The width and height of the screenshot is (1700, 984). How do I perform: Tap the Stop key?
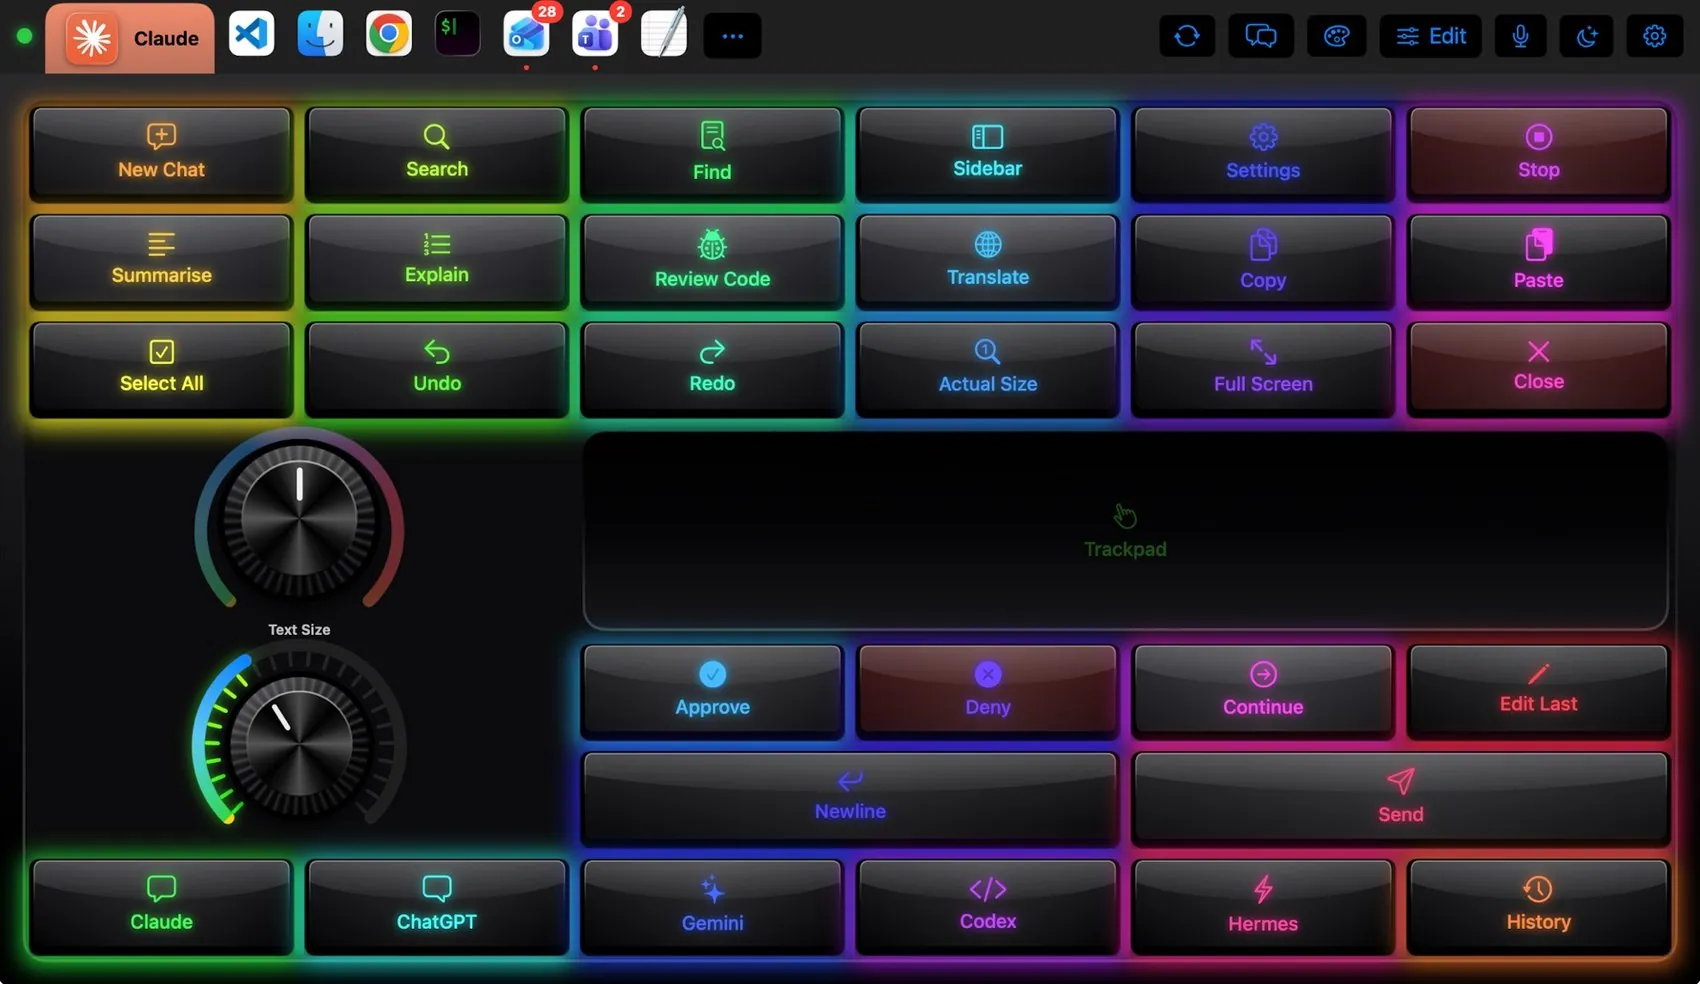1539,153
